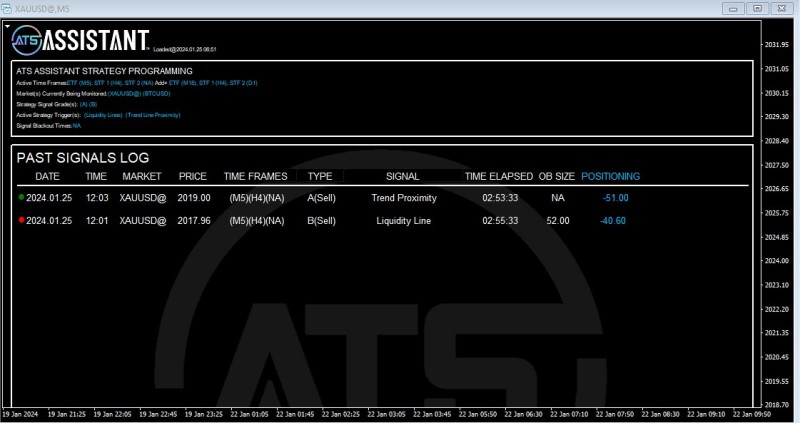Click the TIME FRAMES column header
Image resolution: width=800 pixels, height=423 pixels.
pyautogui.click(x=256, y=177)
